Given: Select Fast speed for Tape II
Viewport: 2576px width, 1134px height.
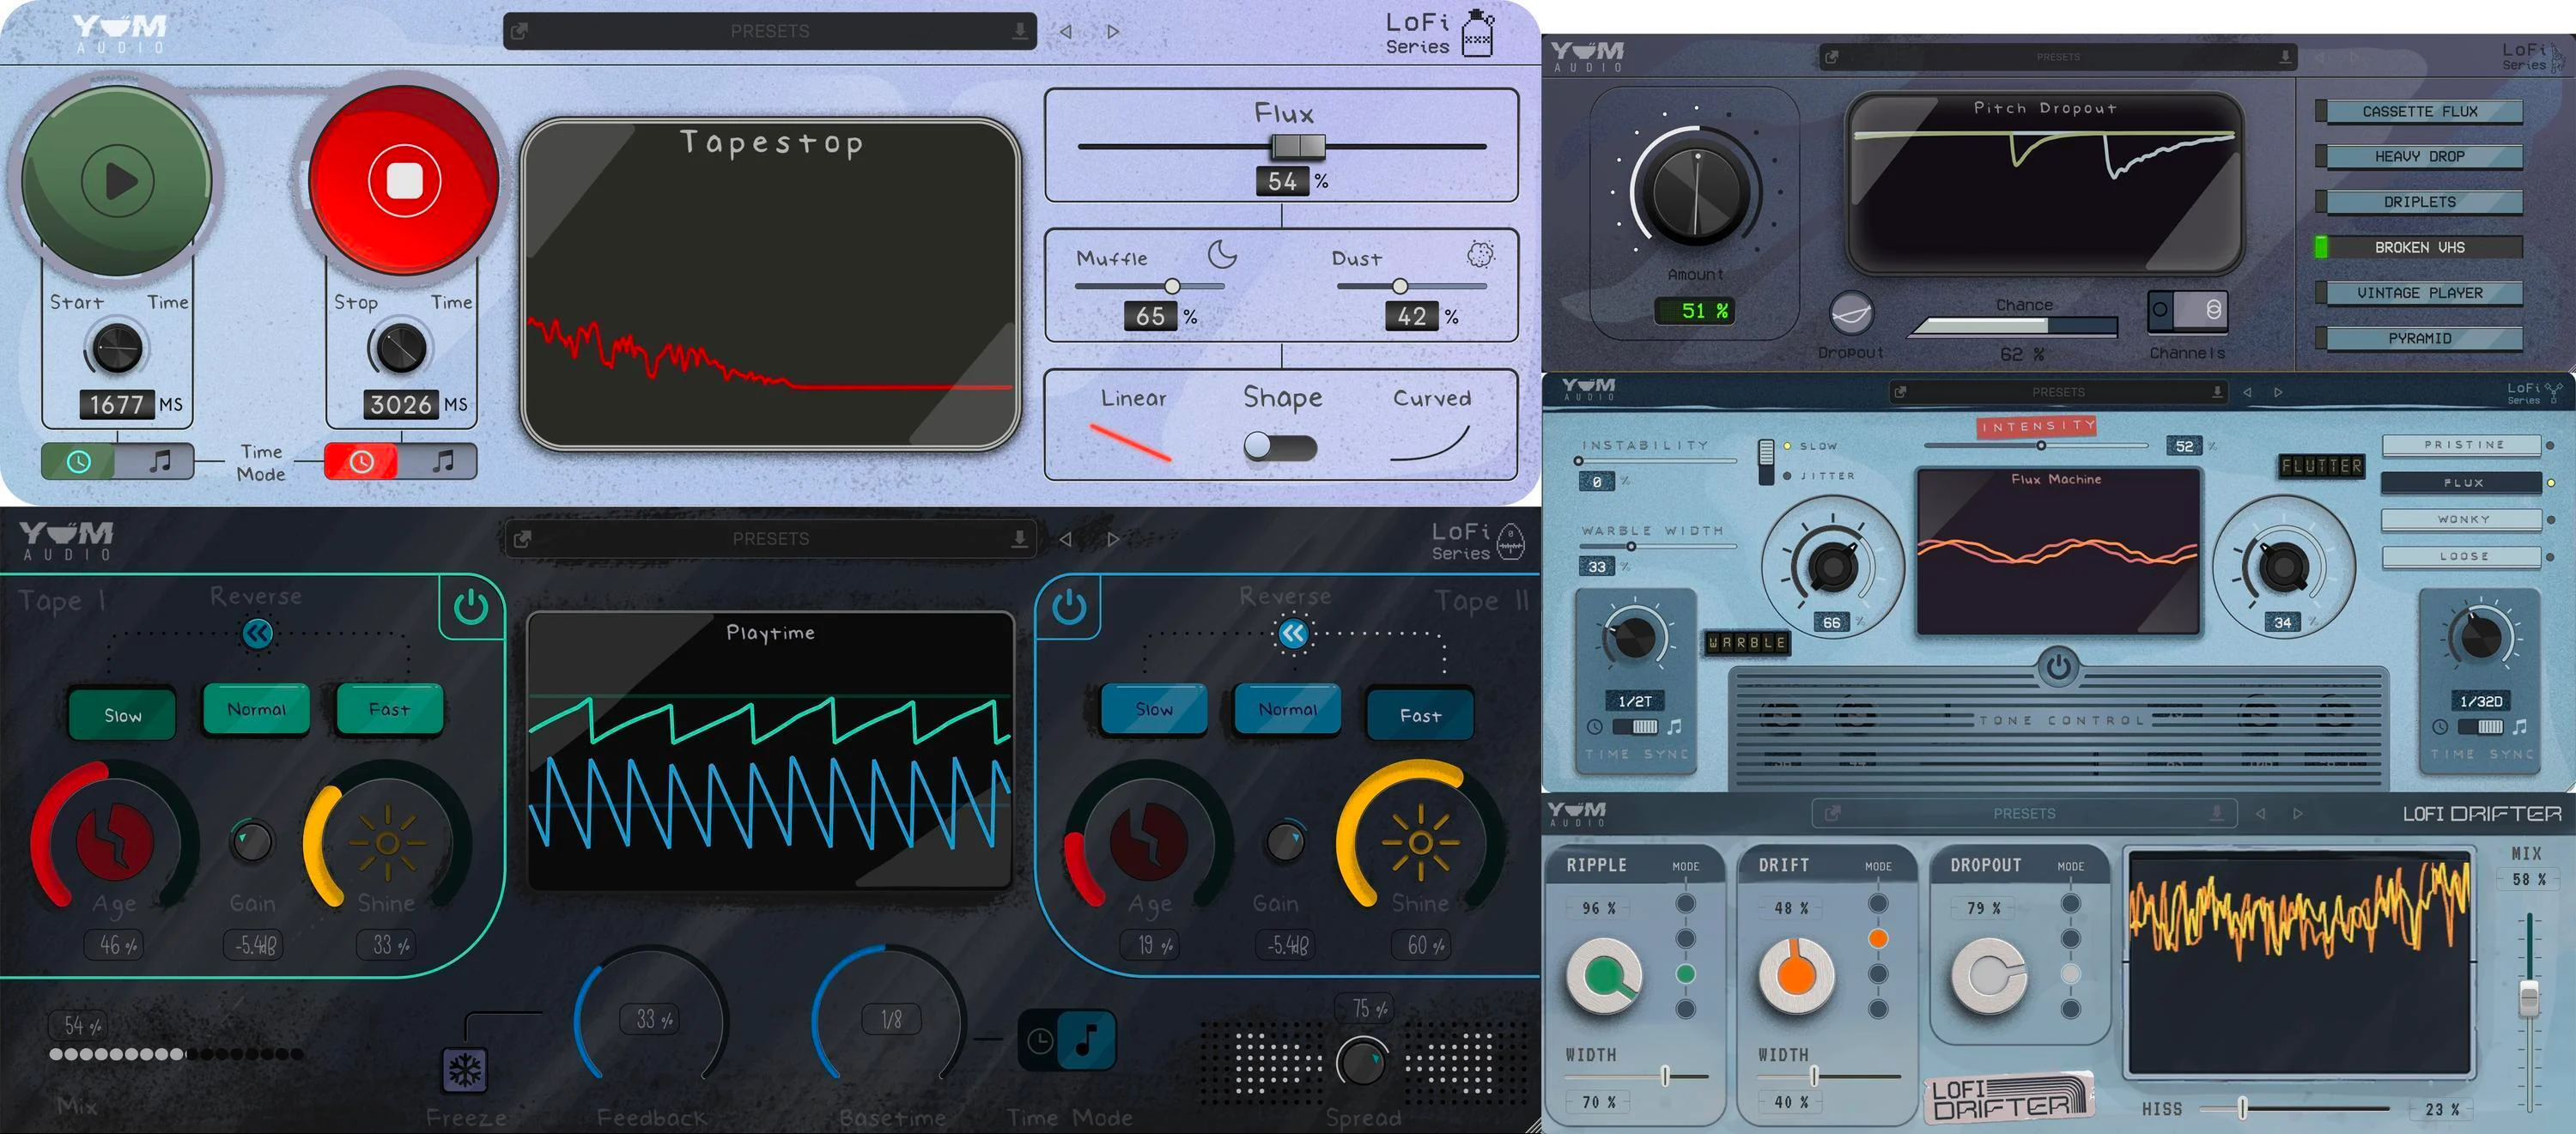Looking at the screenshot, I should 1420,714.
